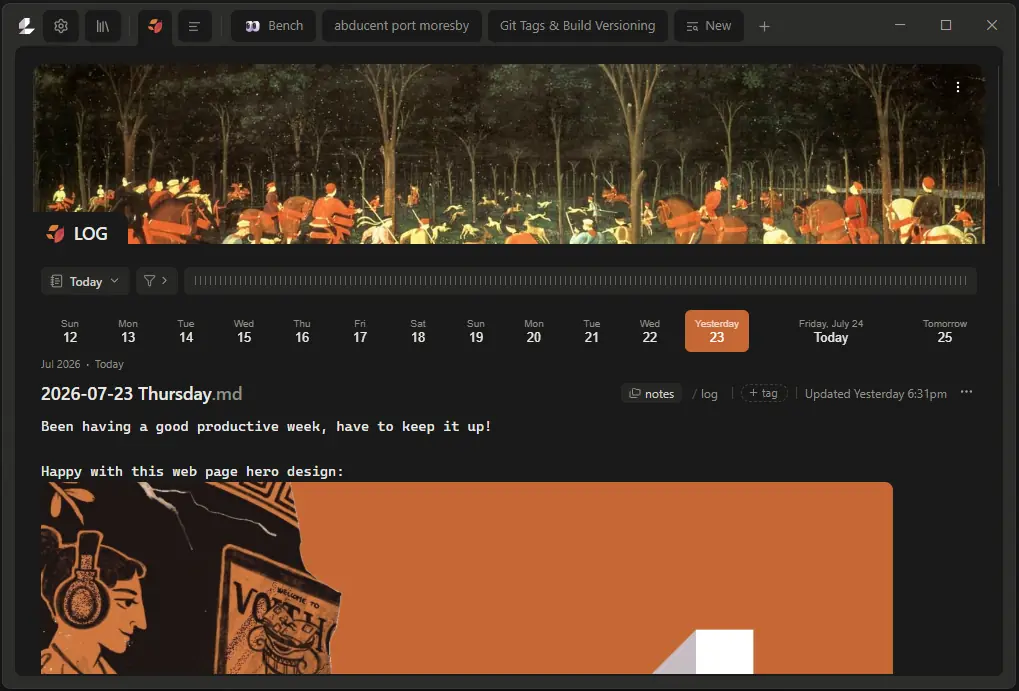Switch to the New tab
This screenshot has height=691, width=1019.
(x=708, y=26)
